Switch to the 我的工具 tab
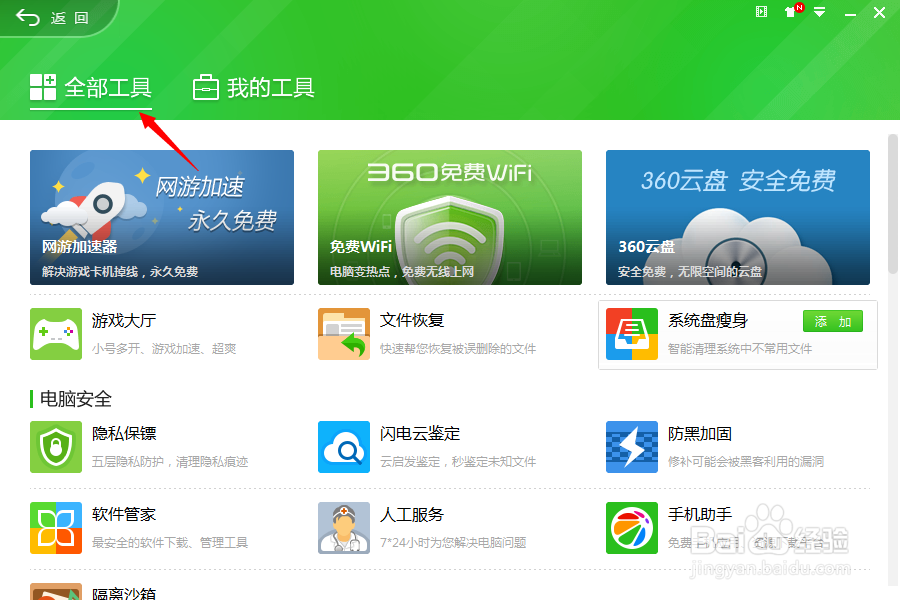Image resolution: width=900 pixels, height=600 pixels. tap(253, 88)
